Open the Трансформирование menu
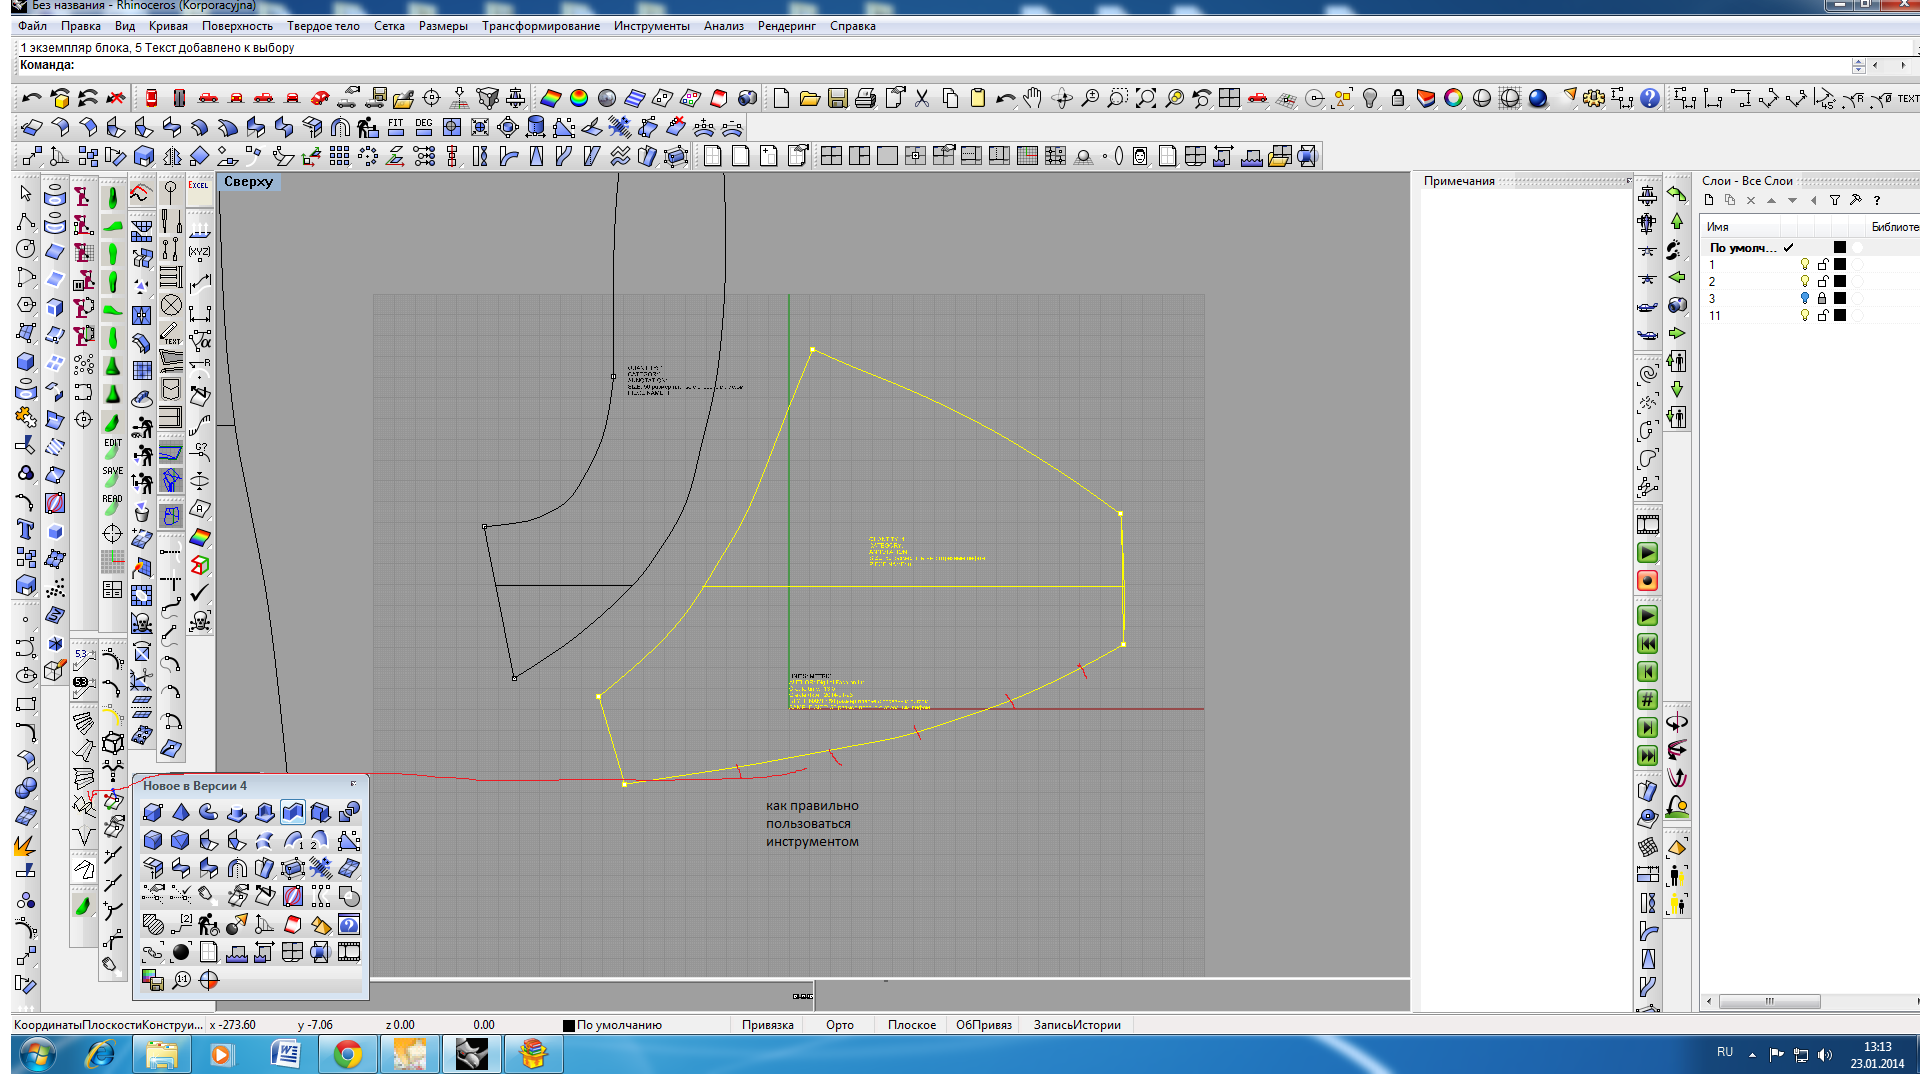Screen dimensions: 1920x1080 coord(540,26)
